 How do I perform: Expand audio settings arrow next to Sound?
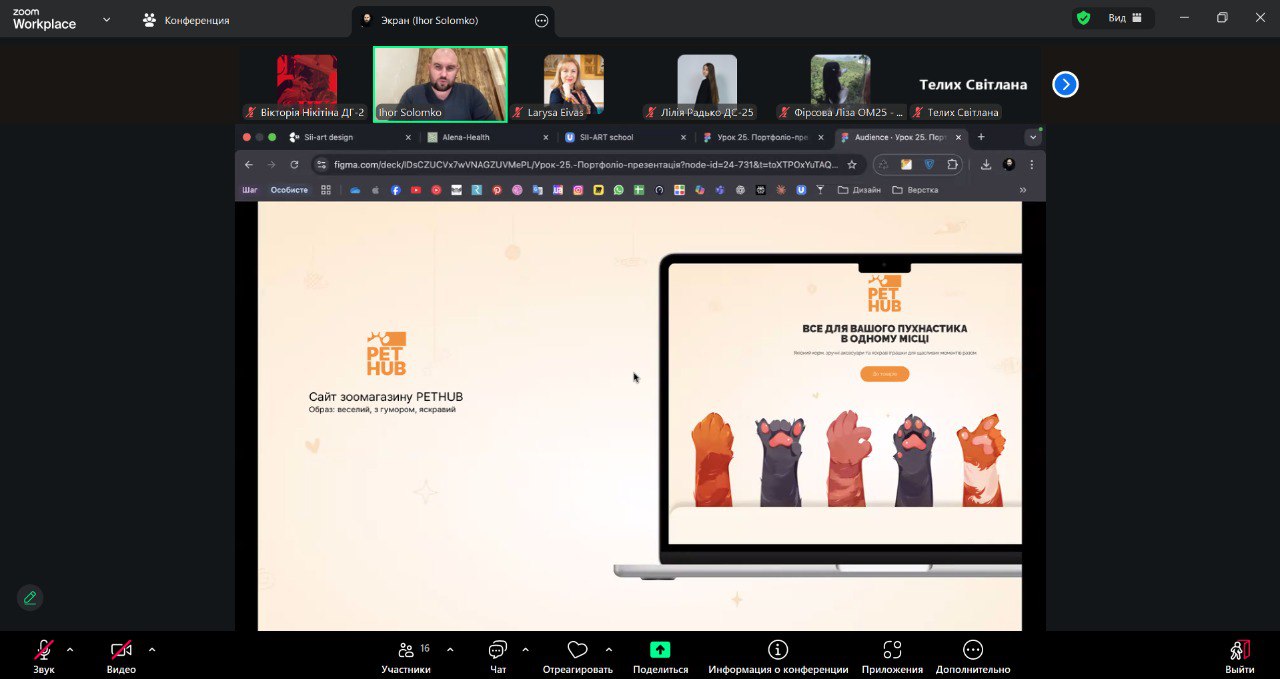tap(70, 649)
